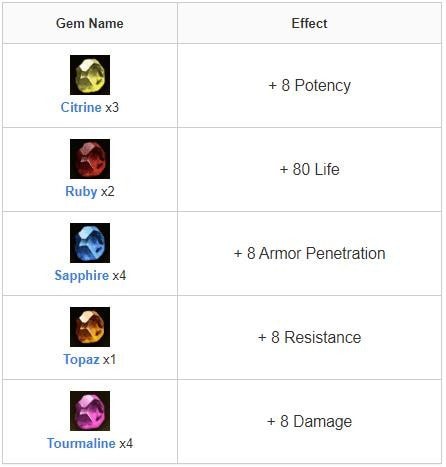Viewport: 446px width, 467px height.
Task: Click the yellow Citrine gem icon
Action: point(90,75)
